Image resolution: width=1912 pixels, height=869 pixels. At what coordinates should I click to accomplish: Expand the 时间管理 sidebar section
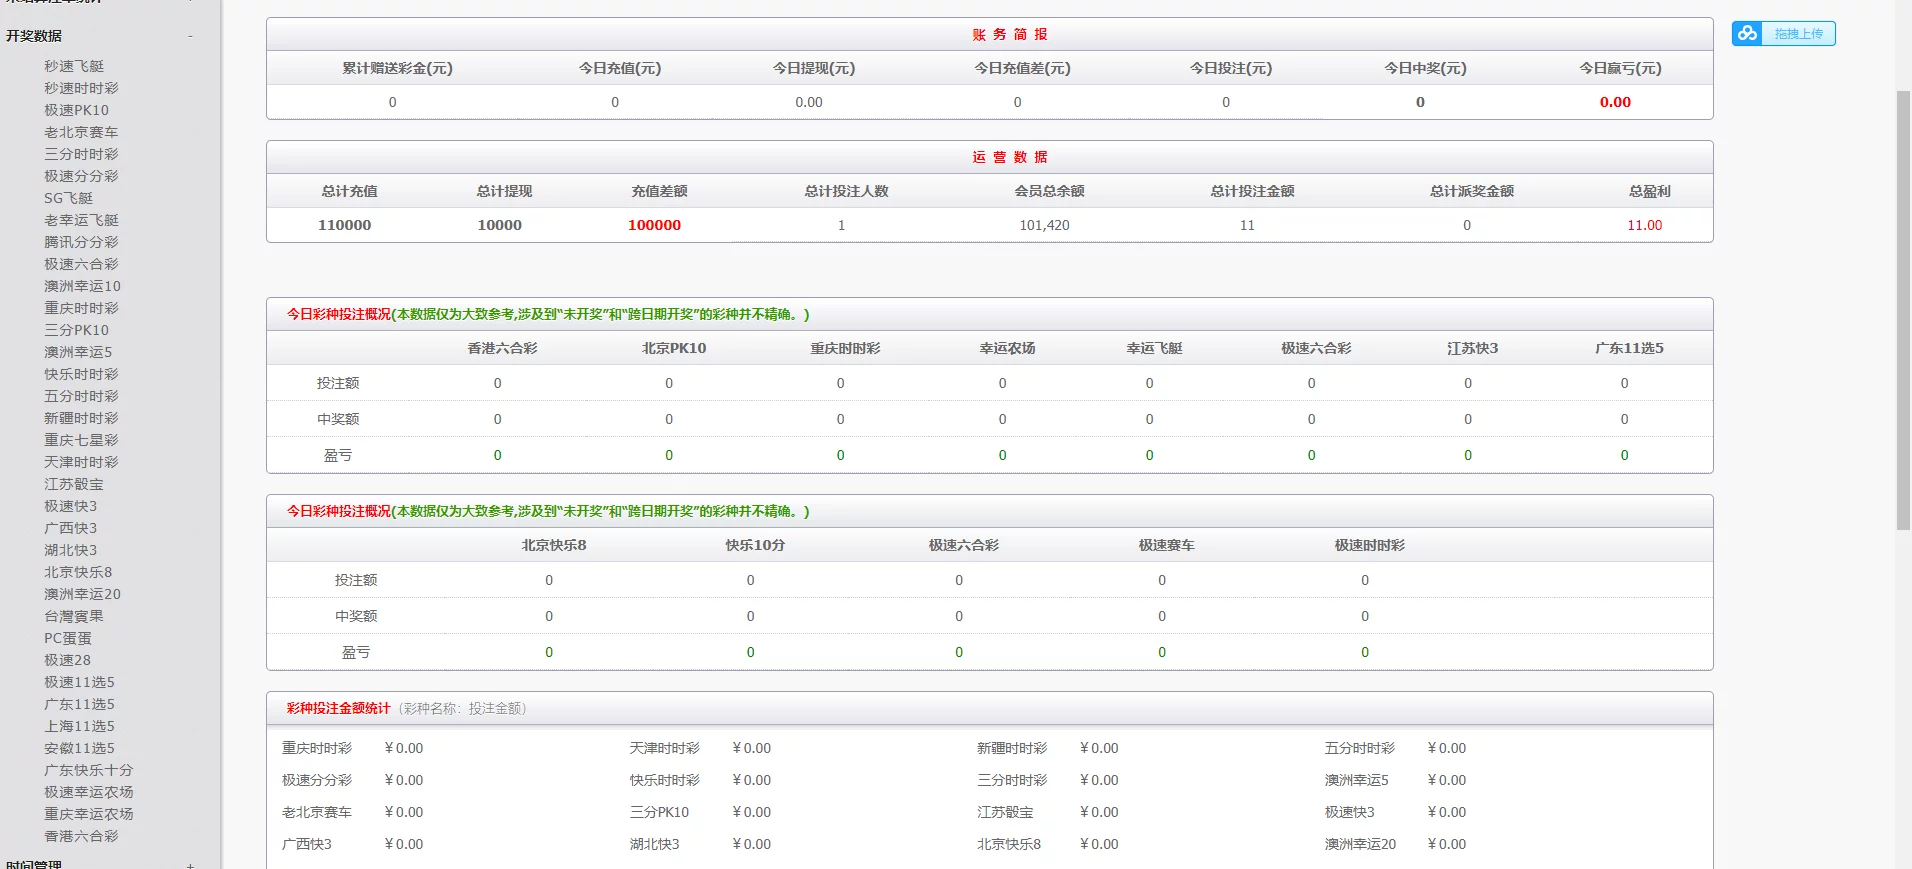(190, 865)
